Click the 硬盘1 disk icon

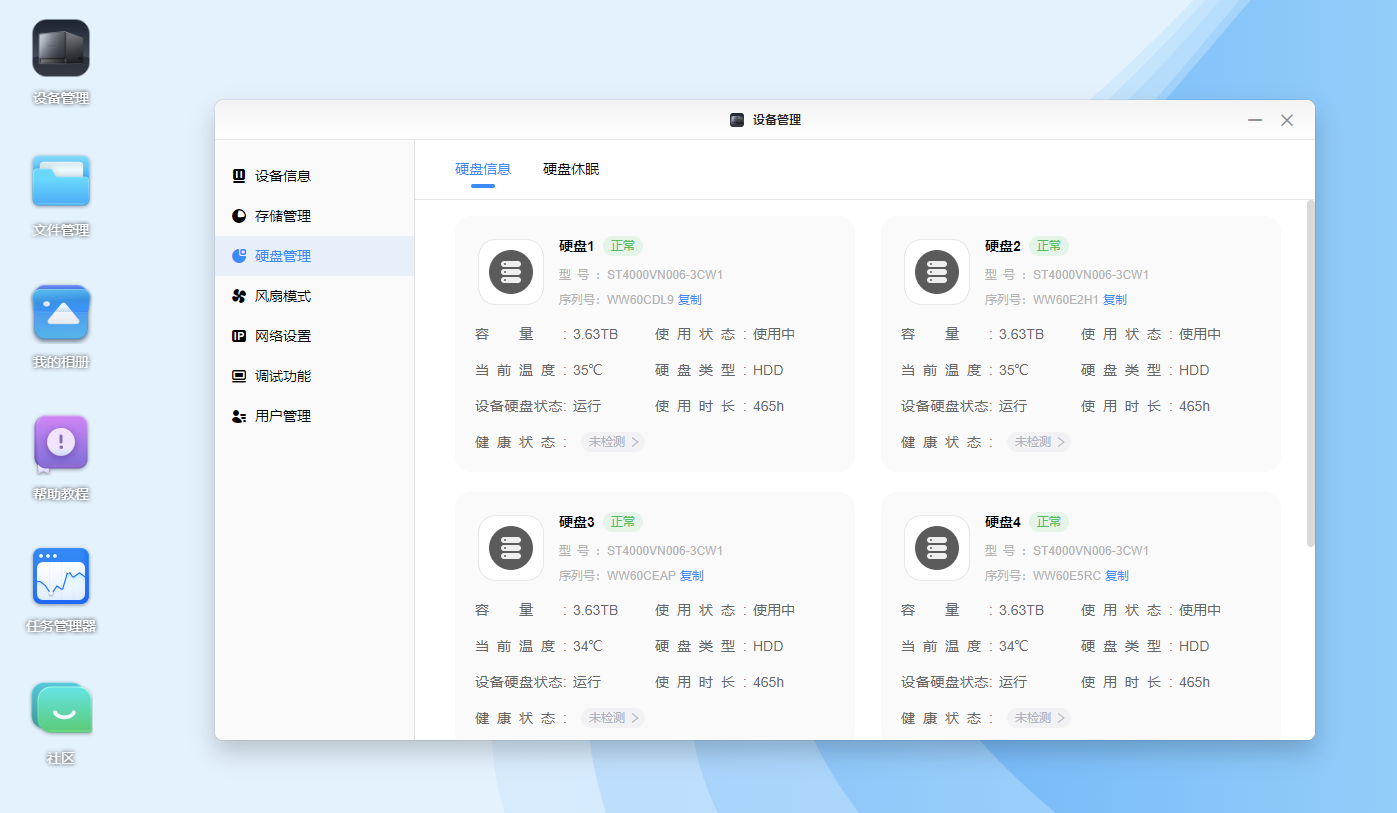(x=511, y=272)
